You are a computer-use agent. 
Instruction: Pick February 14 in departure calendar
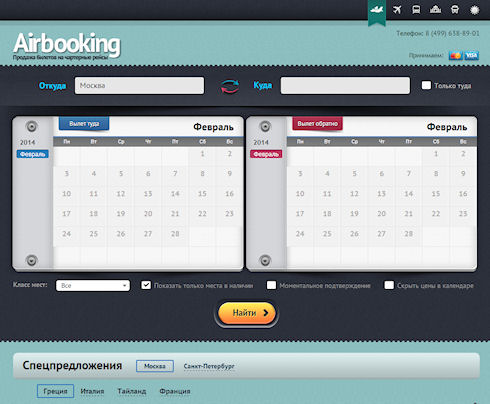pos(175,194)
